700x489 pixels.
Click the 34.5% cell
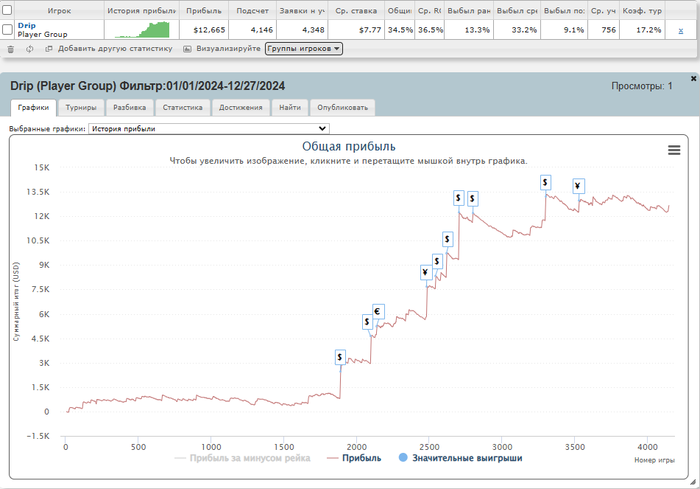click(x=400, y=30)
